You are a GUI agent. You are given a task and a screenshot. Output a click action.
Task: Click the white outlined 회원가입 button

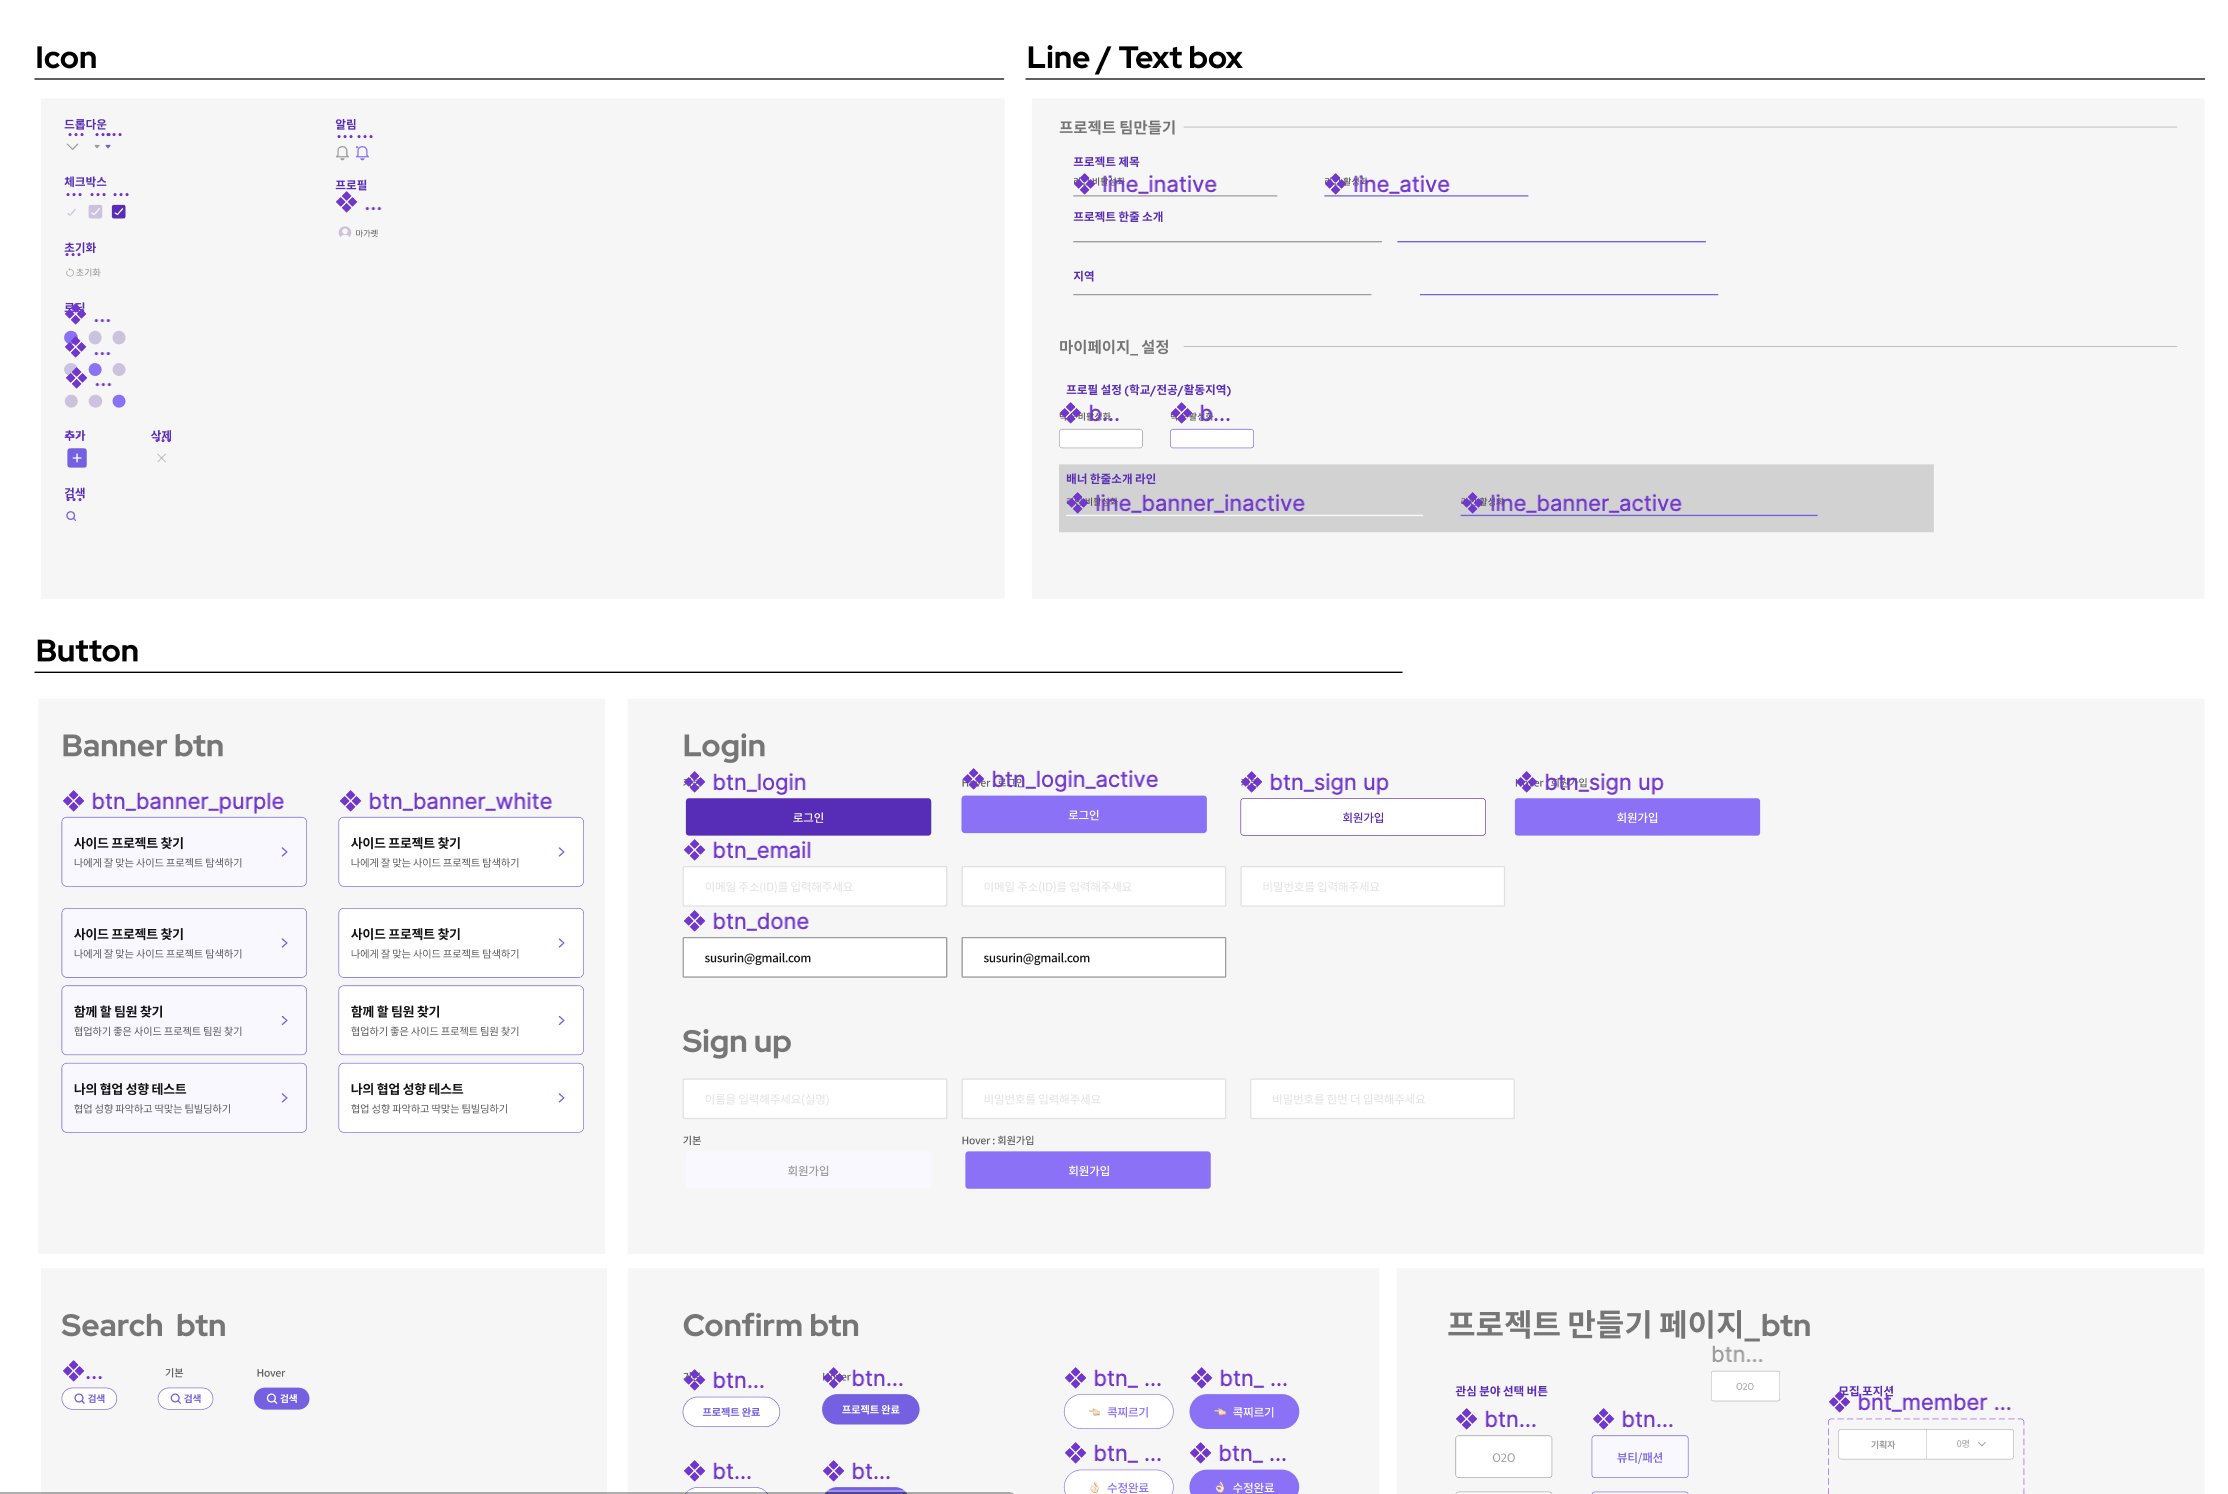(1363, 817)
